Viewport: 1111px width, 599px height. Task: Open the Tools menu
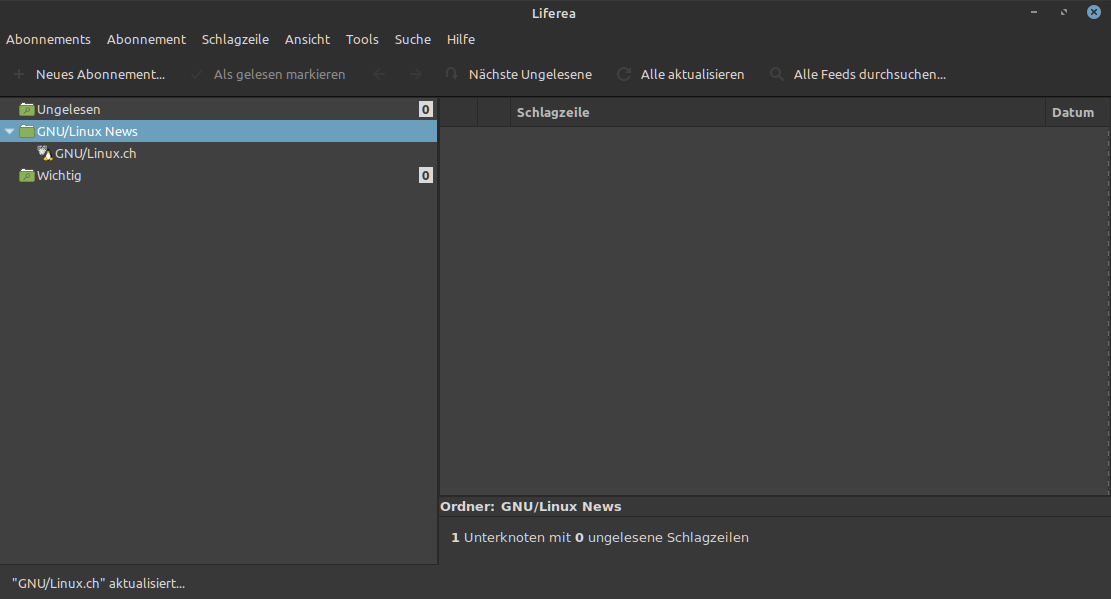point(362,40)
